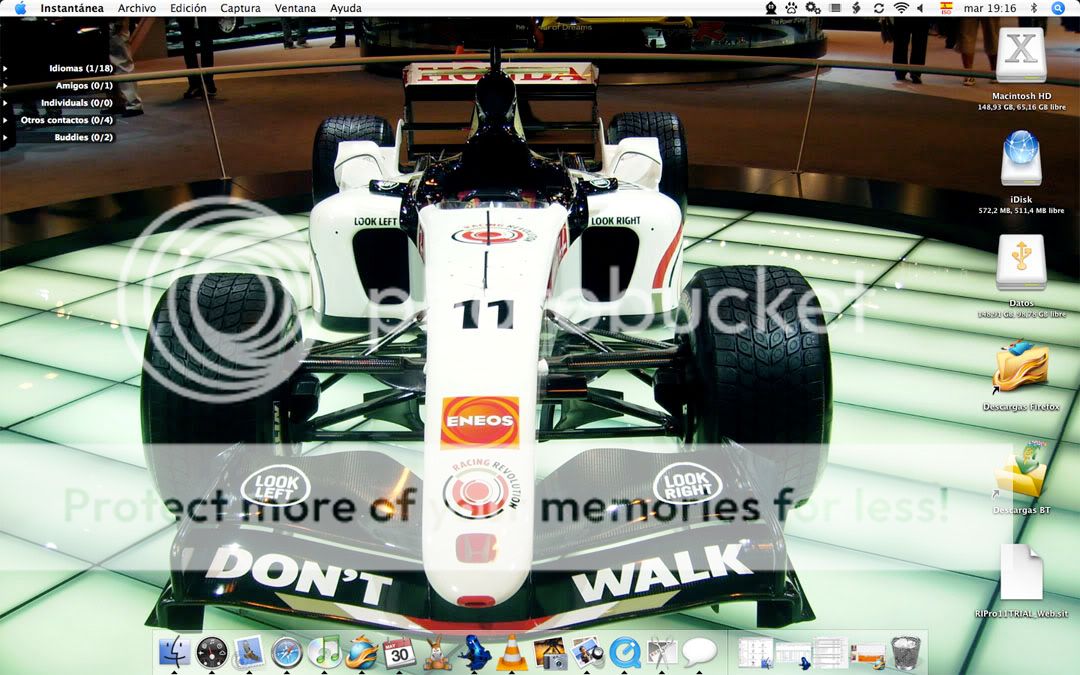Screen dimensions: 1080x675
Task: Select the Descargas Firefox folder
Action: coord(1020,368)
